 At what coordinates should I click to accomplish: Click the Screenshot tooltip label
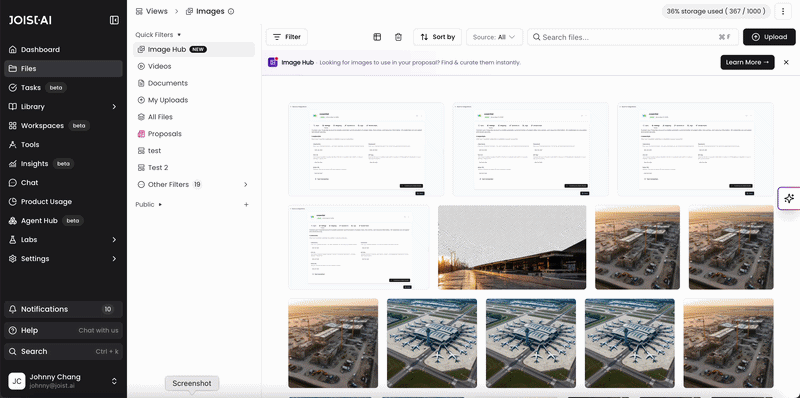tap(192, 384)
